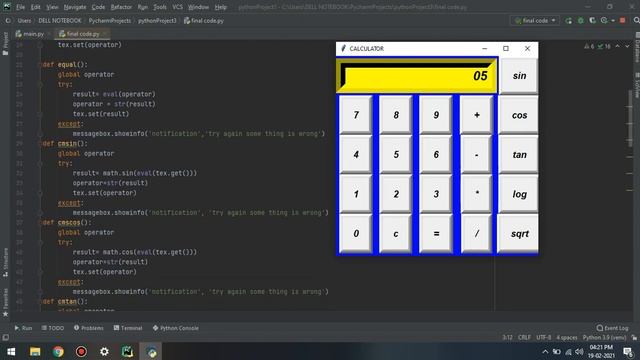Click the 4 spaces indent entry
Image resolution: width=640 pixels, height=360 pixels.
click(x=567, y=338)
